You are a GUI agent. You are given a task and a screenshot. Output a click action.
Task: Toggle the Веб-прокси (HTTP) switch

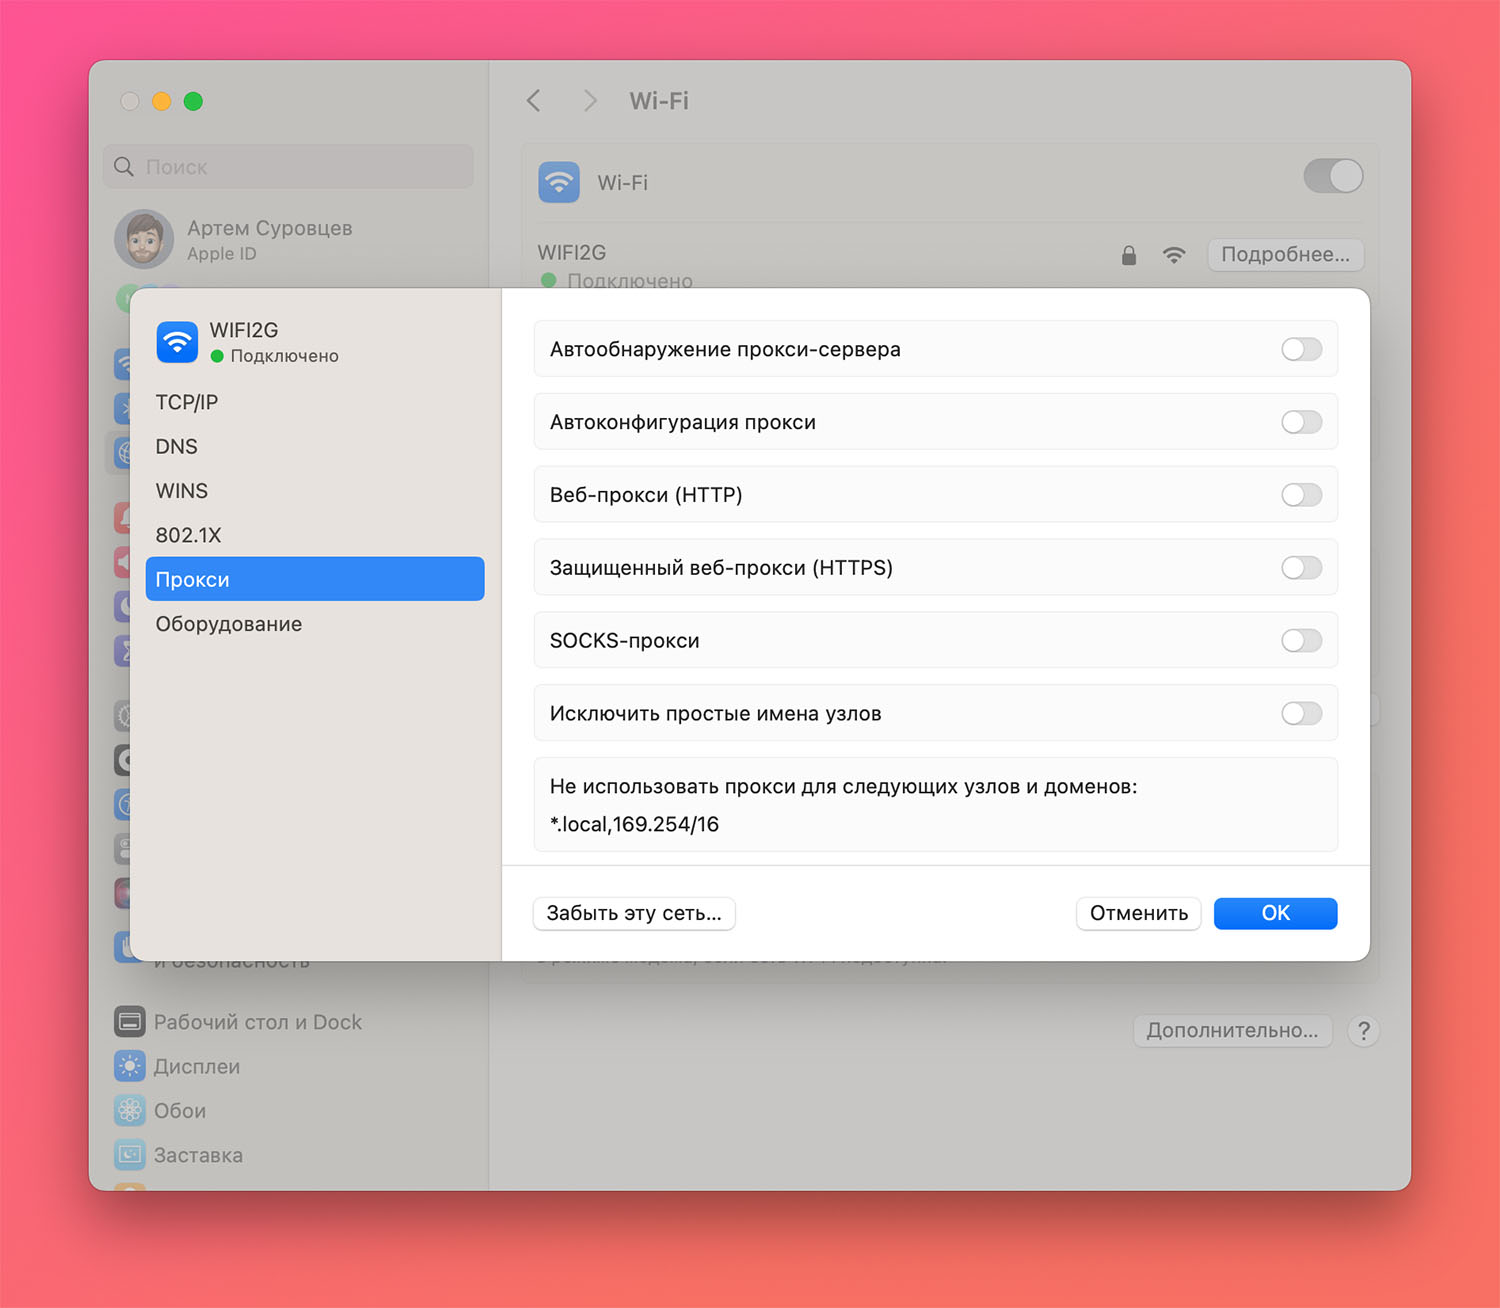pyautogui.click(x=1302, y=495)
